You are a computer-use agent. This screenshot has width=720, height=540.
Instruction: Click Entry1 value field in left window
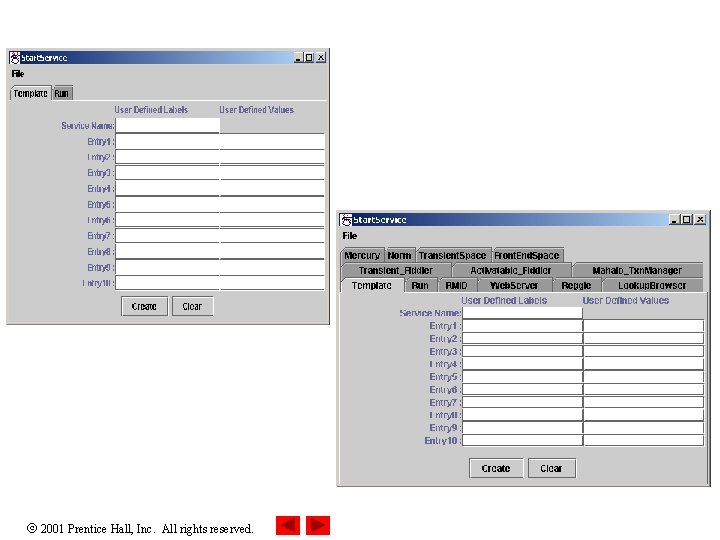click(x=272, y=141)
